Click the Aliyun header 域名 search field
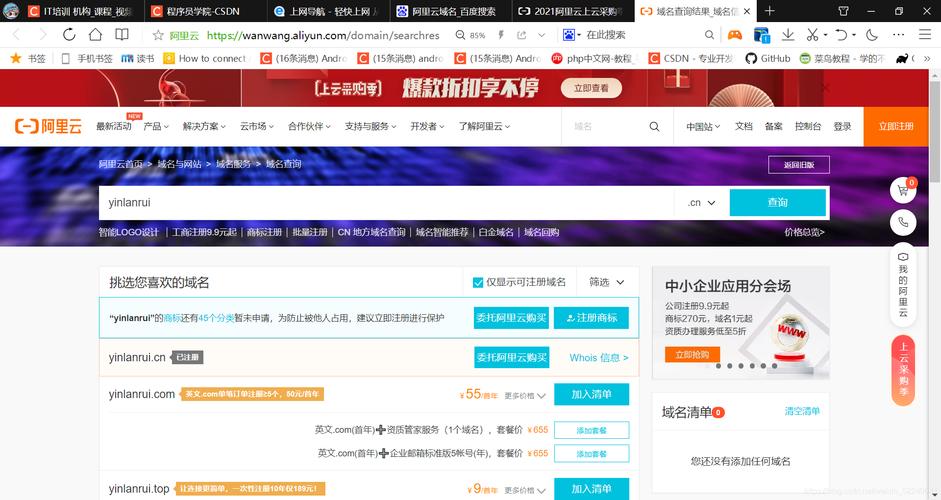Image resolution: width=941 pixels, height=500 pixels. pos(606,126)
